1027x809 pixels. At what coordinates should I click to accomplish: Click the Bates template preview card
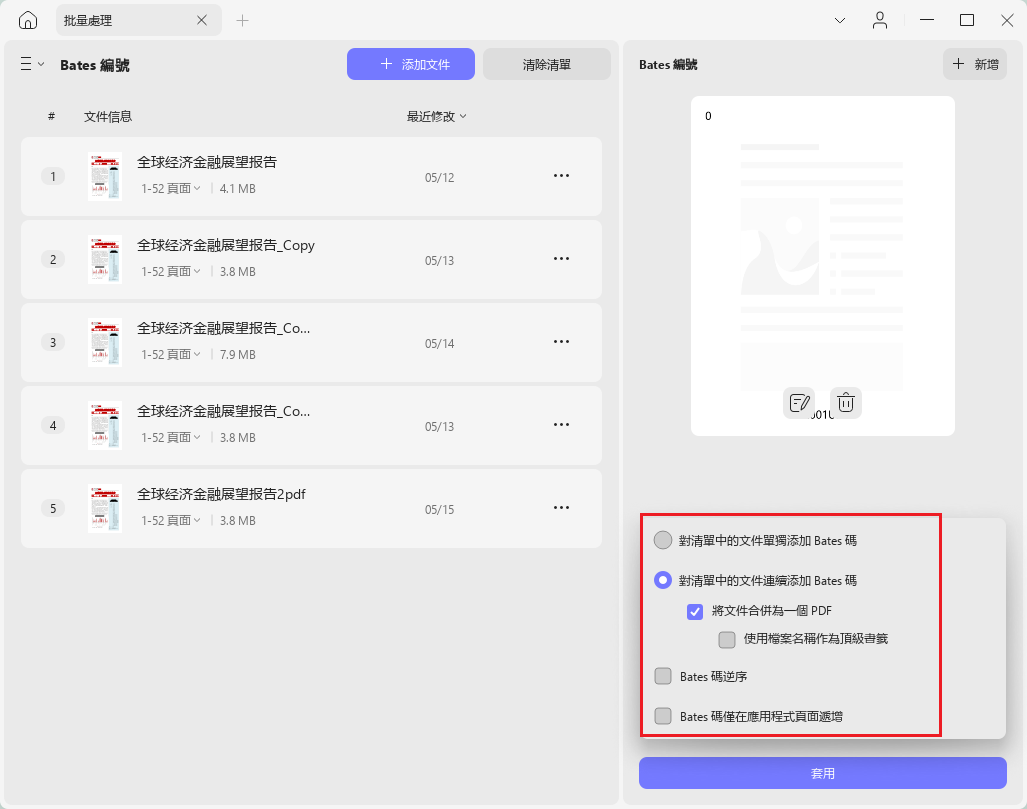point(823,266)
